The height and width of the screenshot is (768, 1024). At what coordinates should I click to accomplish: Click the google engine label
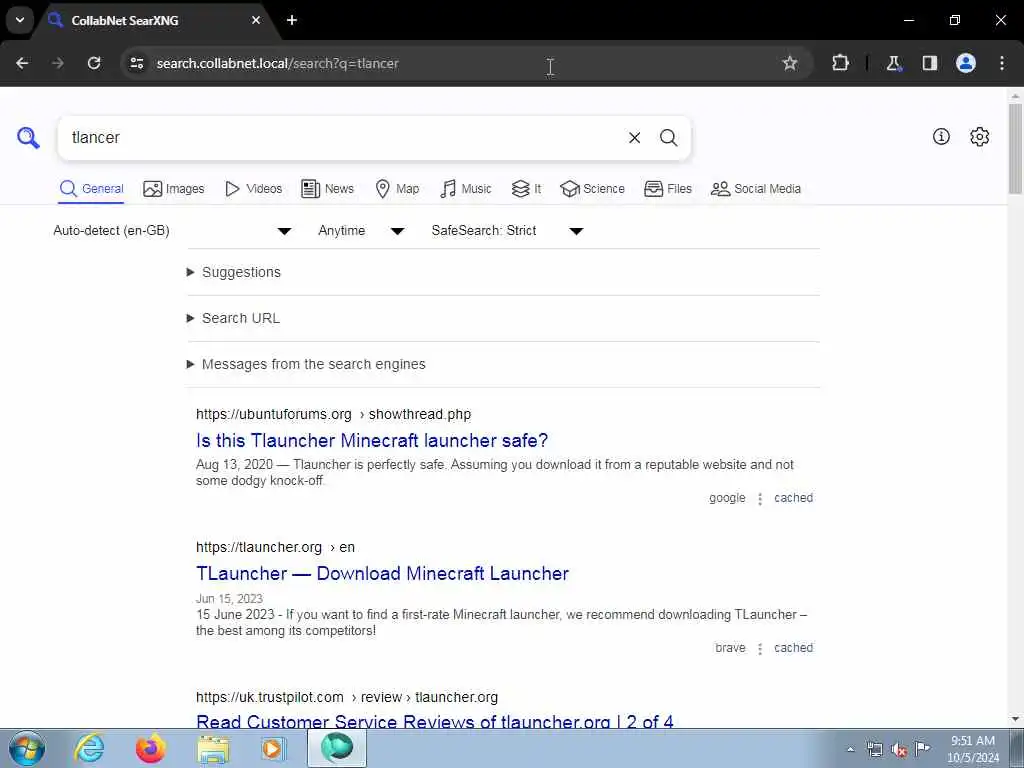(727, 498)
